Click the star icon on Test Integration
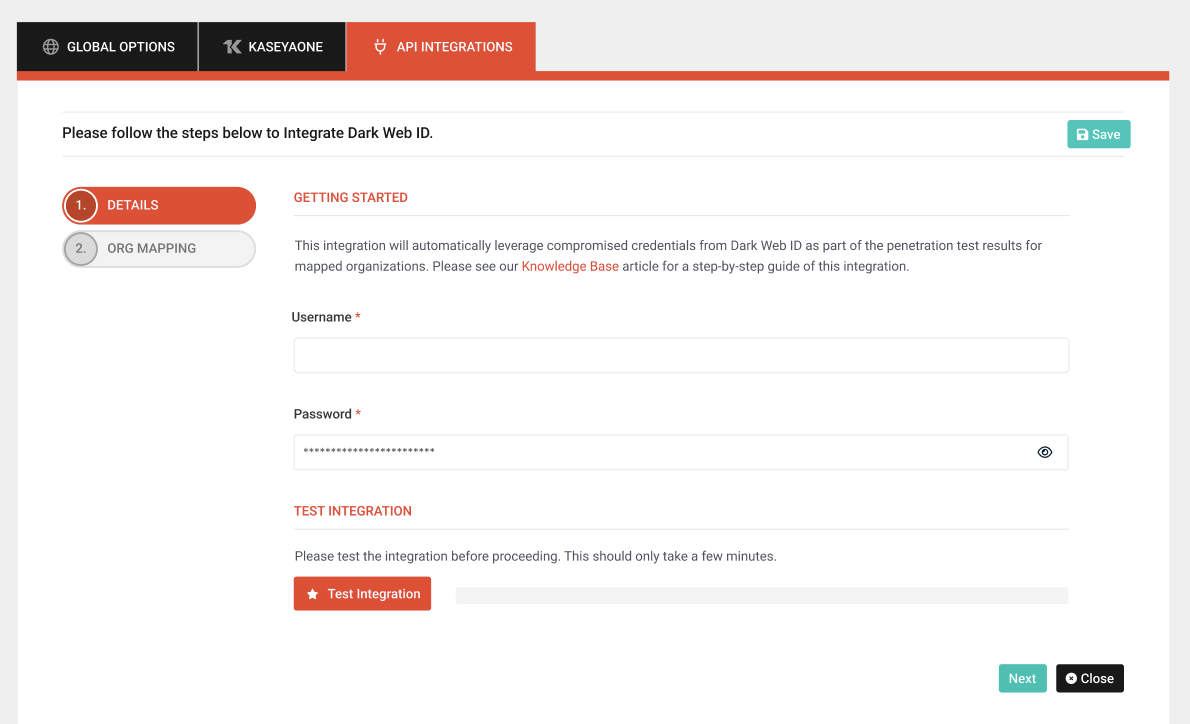Viewport: 1190px width, 724px height. click(x=312, y=594)
